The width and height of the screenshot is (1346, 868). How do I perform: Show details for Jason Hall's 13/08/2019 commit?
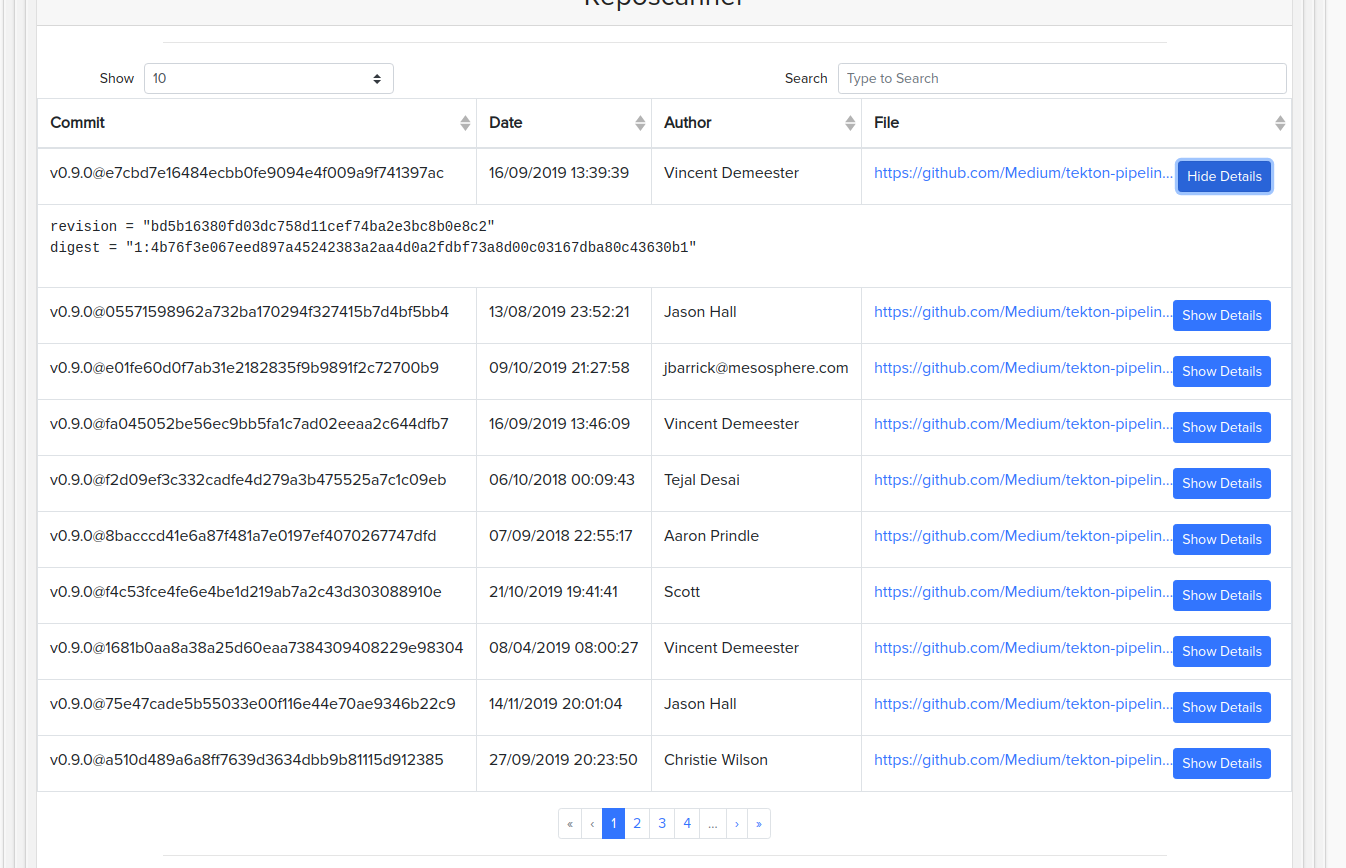(1221, 315)
